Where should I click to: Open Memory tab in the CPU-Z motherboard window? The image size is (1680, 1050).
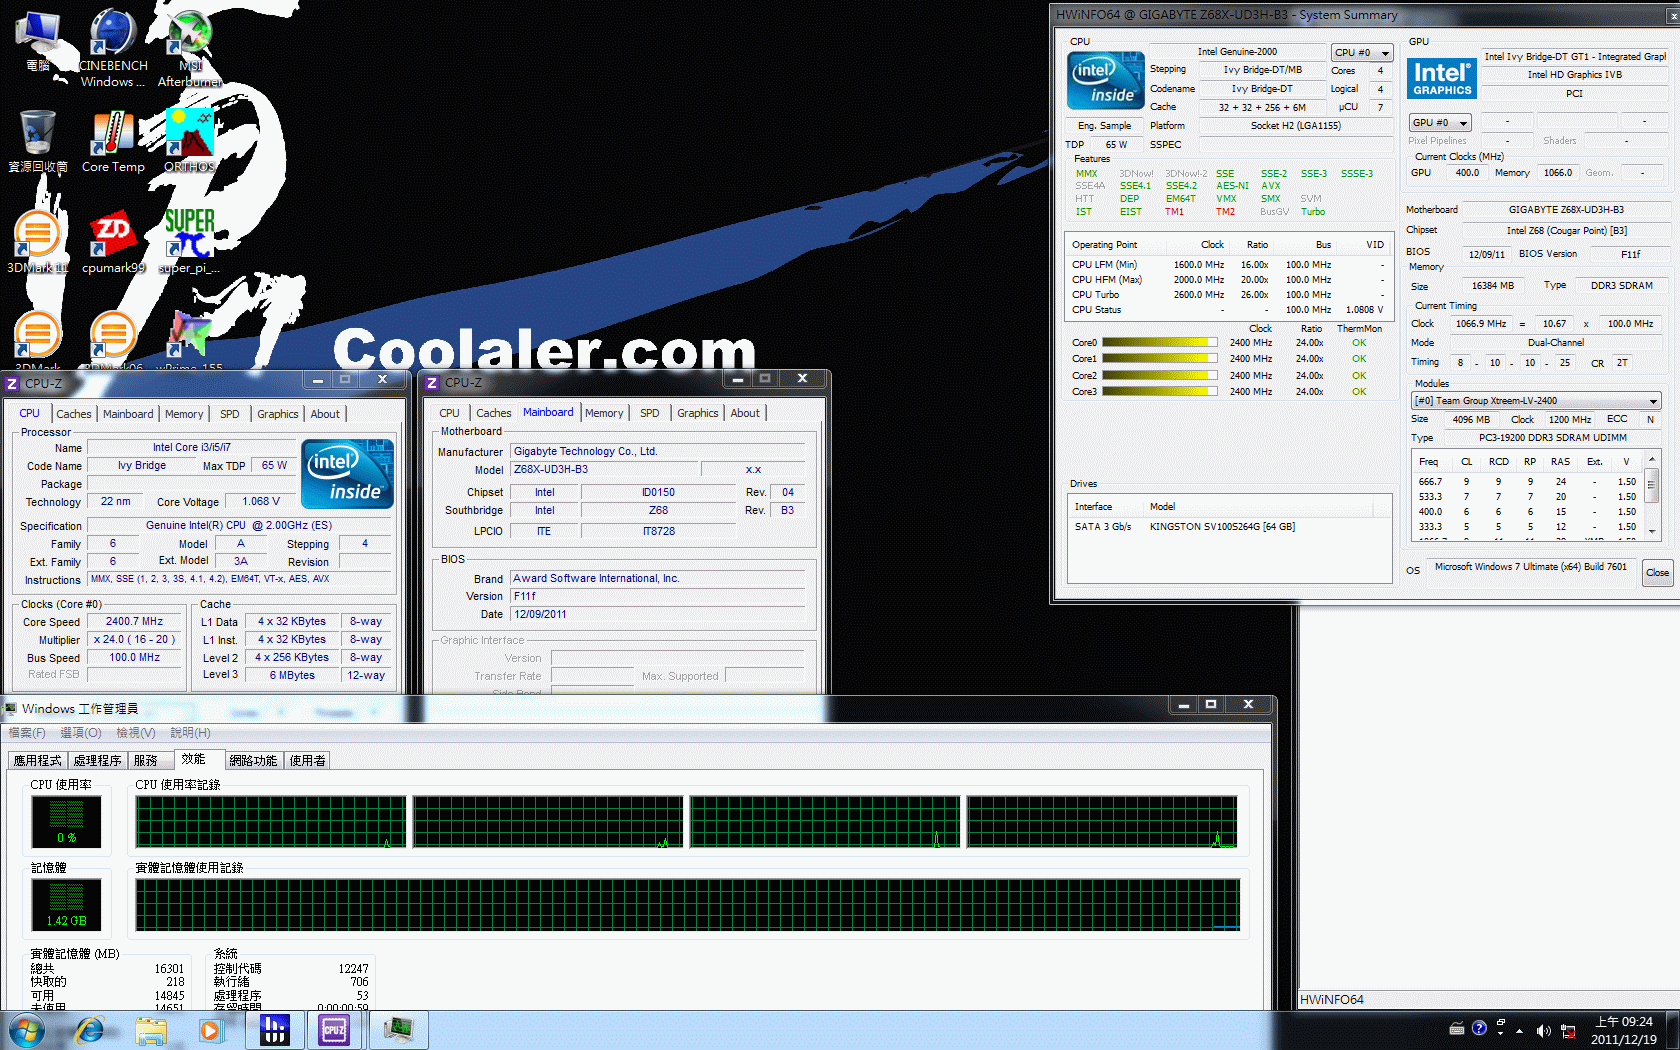pos(604,413)
